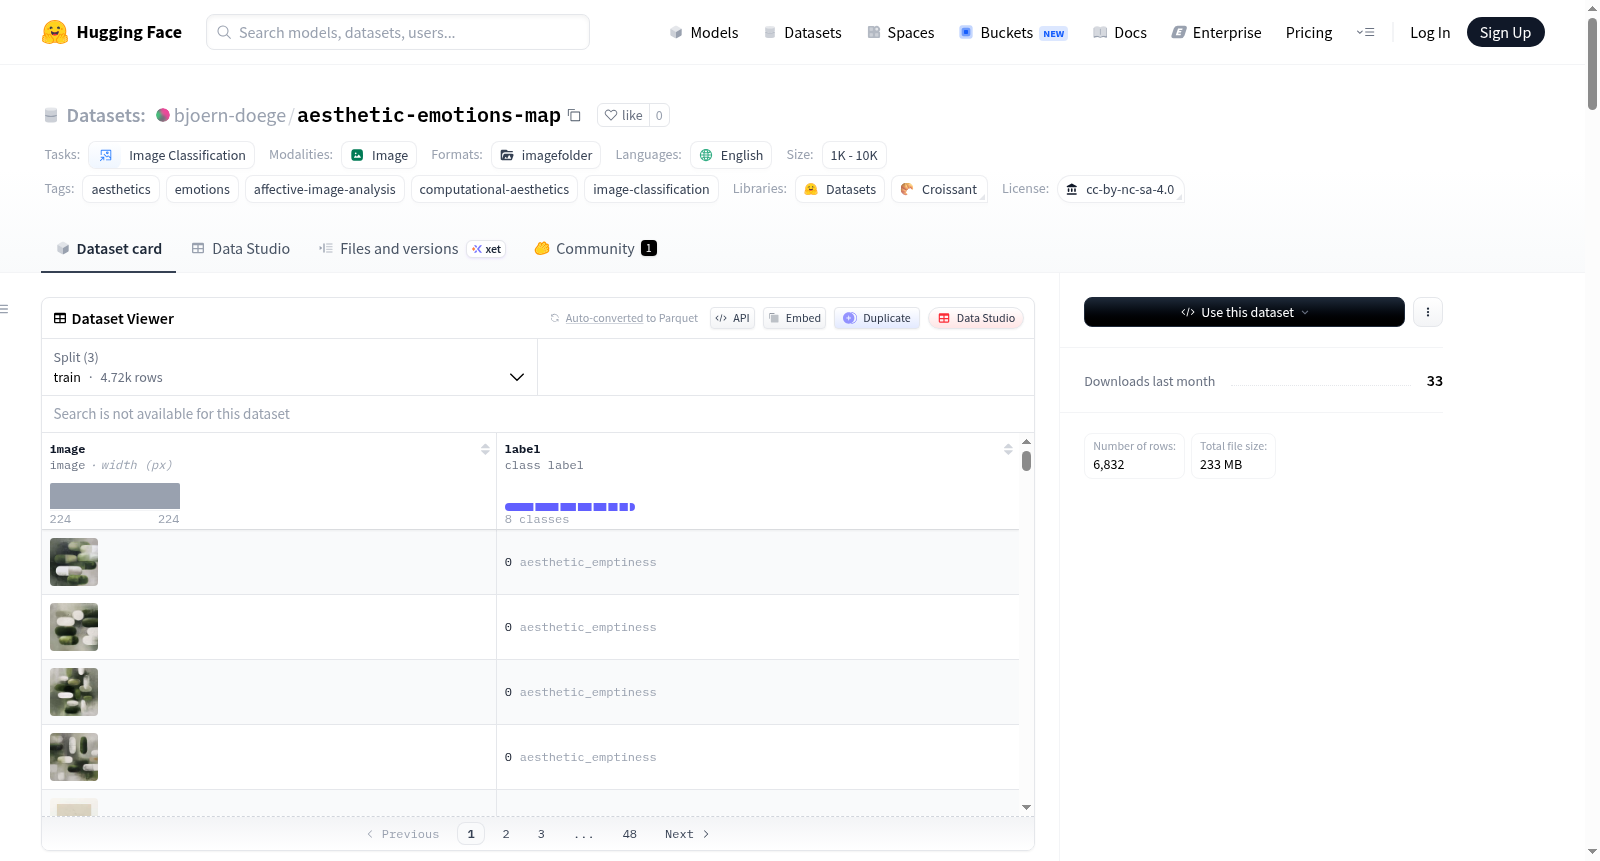Screen dimensions: 1600x861
Task: Go to page 3 of the dataset
Action: [x=541, y=834]
